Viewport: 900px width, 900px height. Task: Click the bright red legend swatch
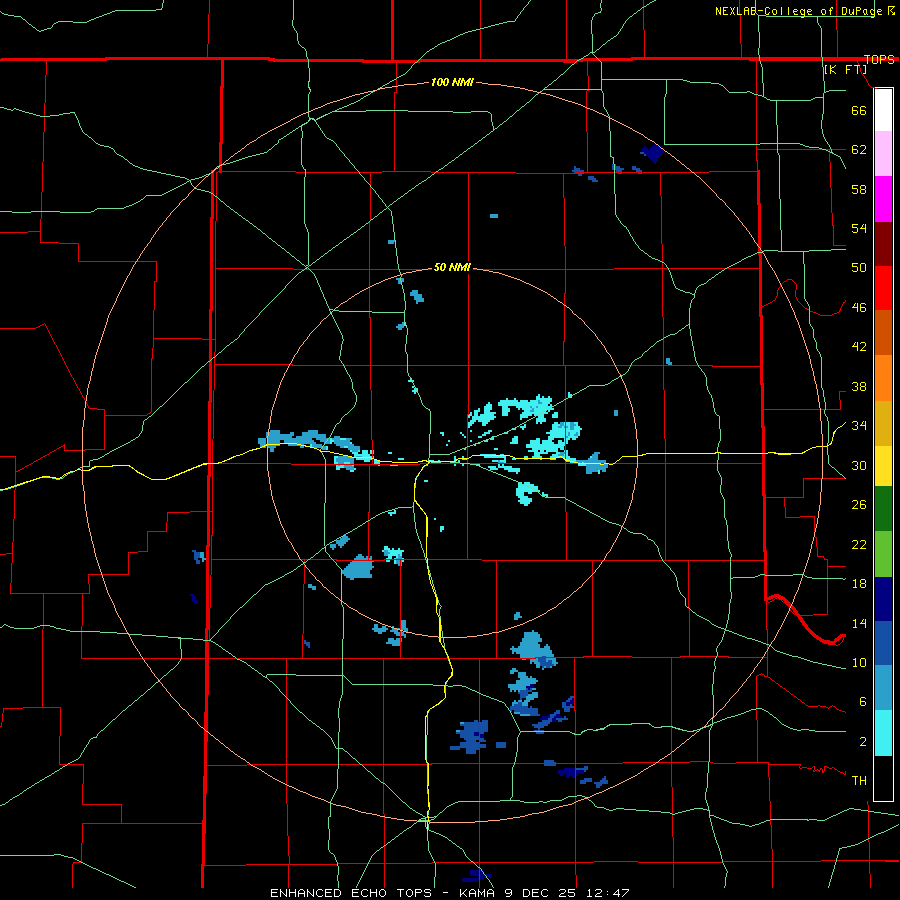[883, 288]
